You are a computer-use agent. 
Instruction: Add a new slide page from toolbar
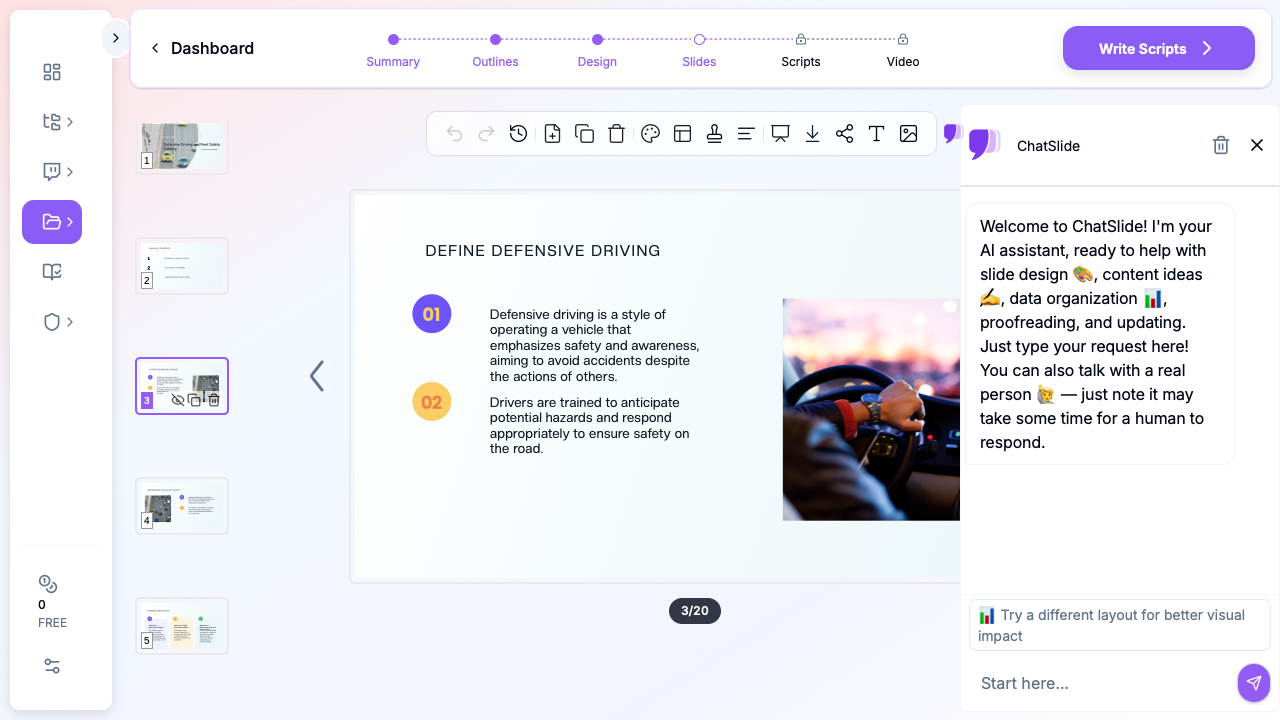point(552,134)
